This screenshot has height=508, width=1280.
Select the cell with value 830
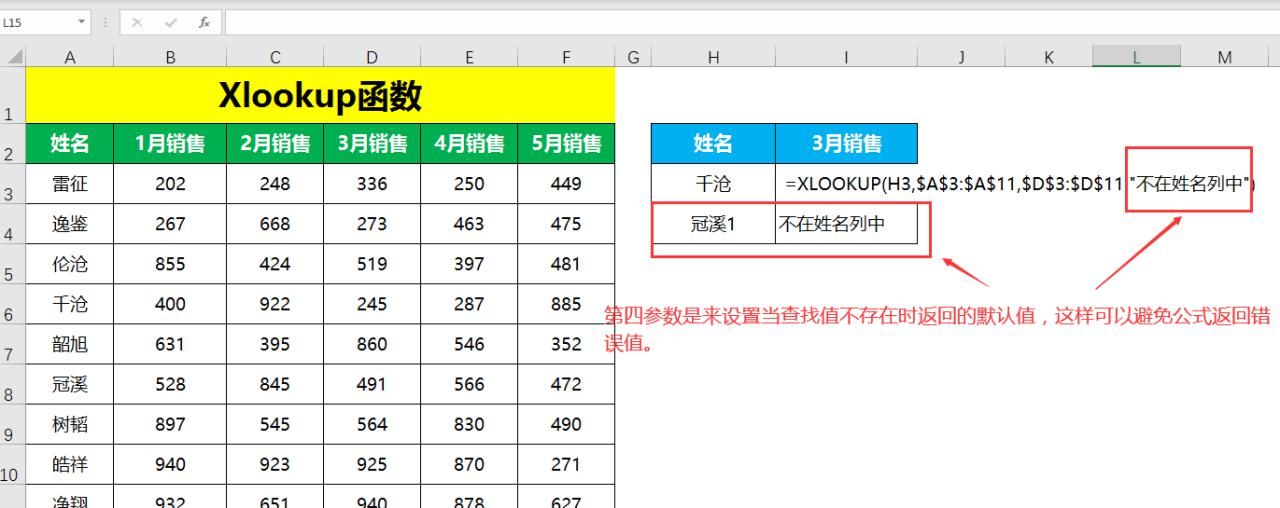click(469, 424)
